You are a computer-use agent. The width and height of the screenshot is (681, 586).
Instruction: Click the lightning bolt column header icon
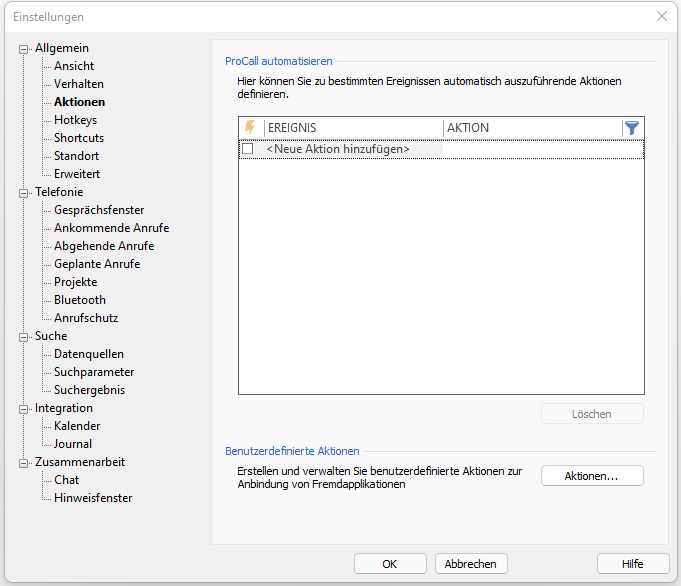250,128
